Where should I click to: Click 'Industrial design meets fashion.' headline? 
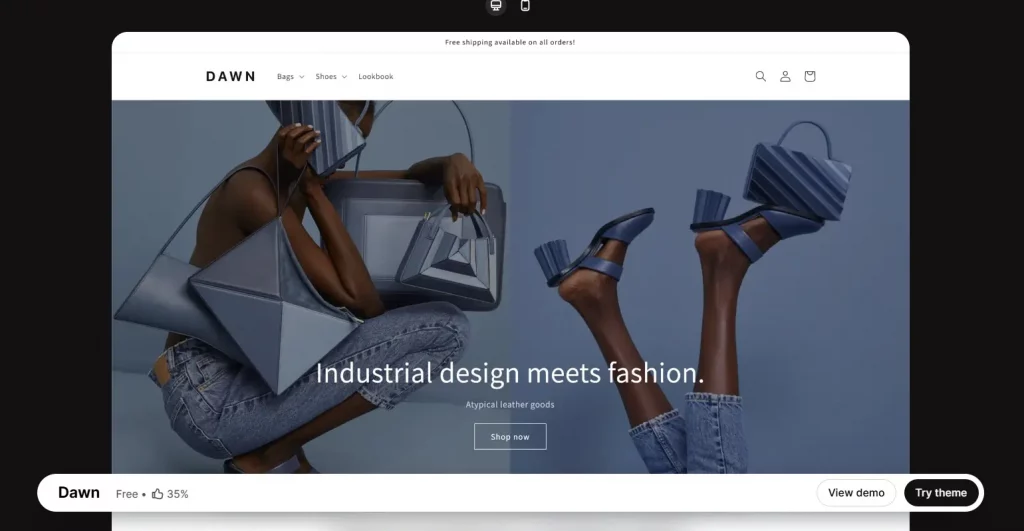[510, 373]
